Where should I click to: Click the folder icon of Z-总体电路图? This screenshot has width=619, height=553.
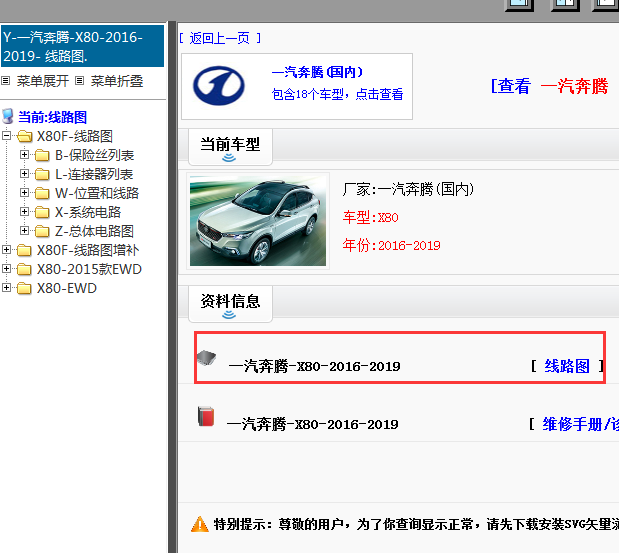click(x=42, y=231)
